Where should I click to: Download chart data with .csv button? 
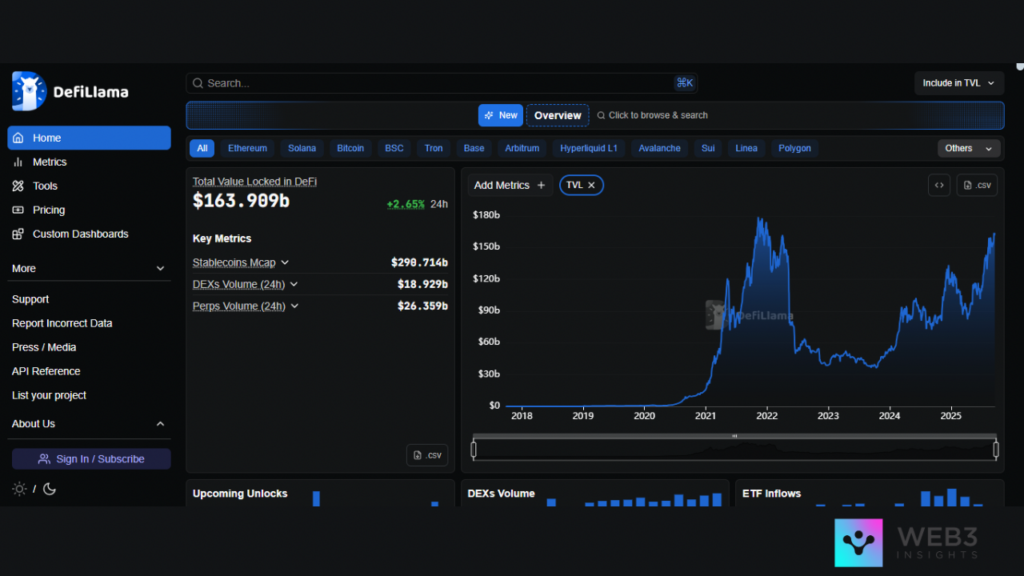(x=977, y=185)
